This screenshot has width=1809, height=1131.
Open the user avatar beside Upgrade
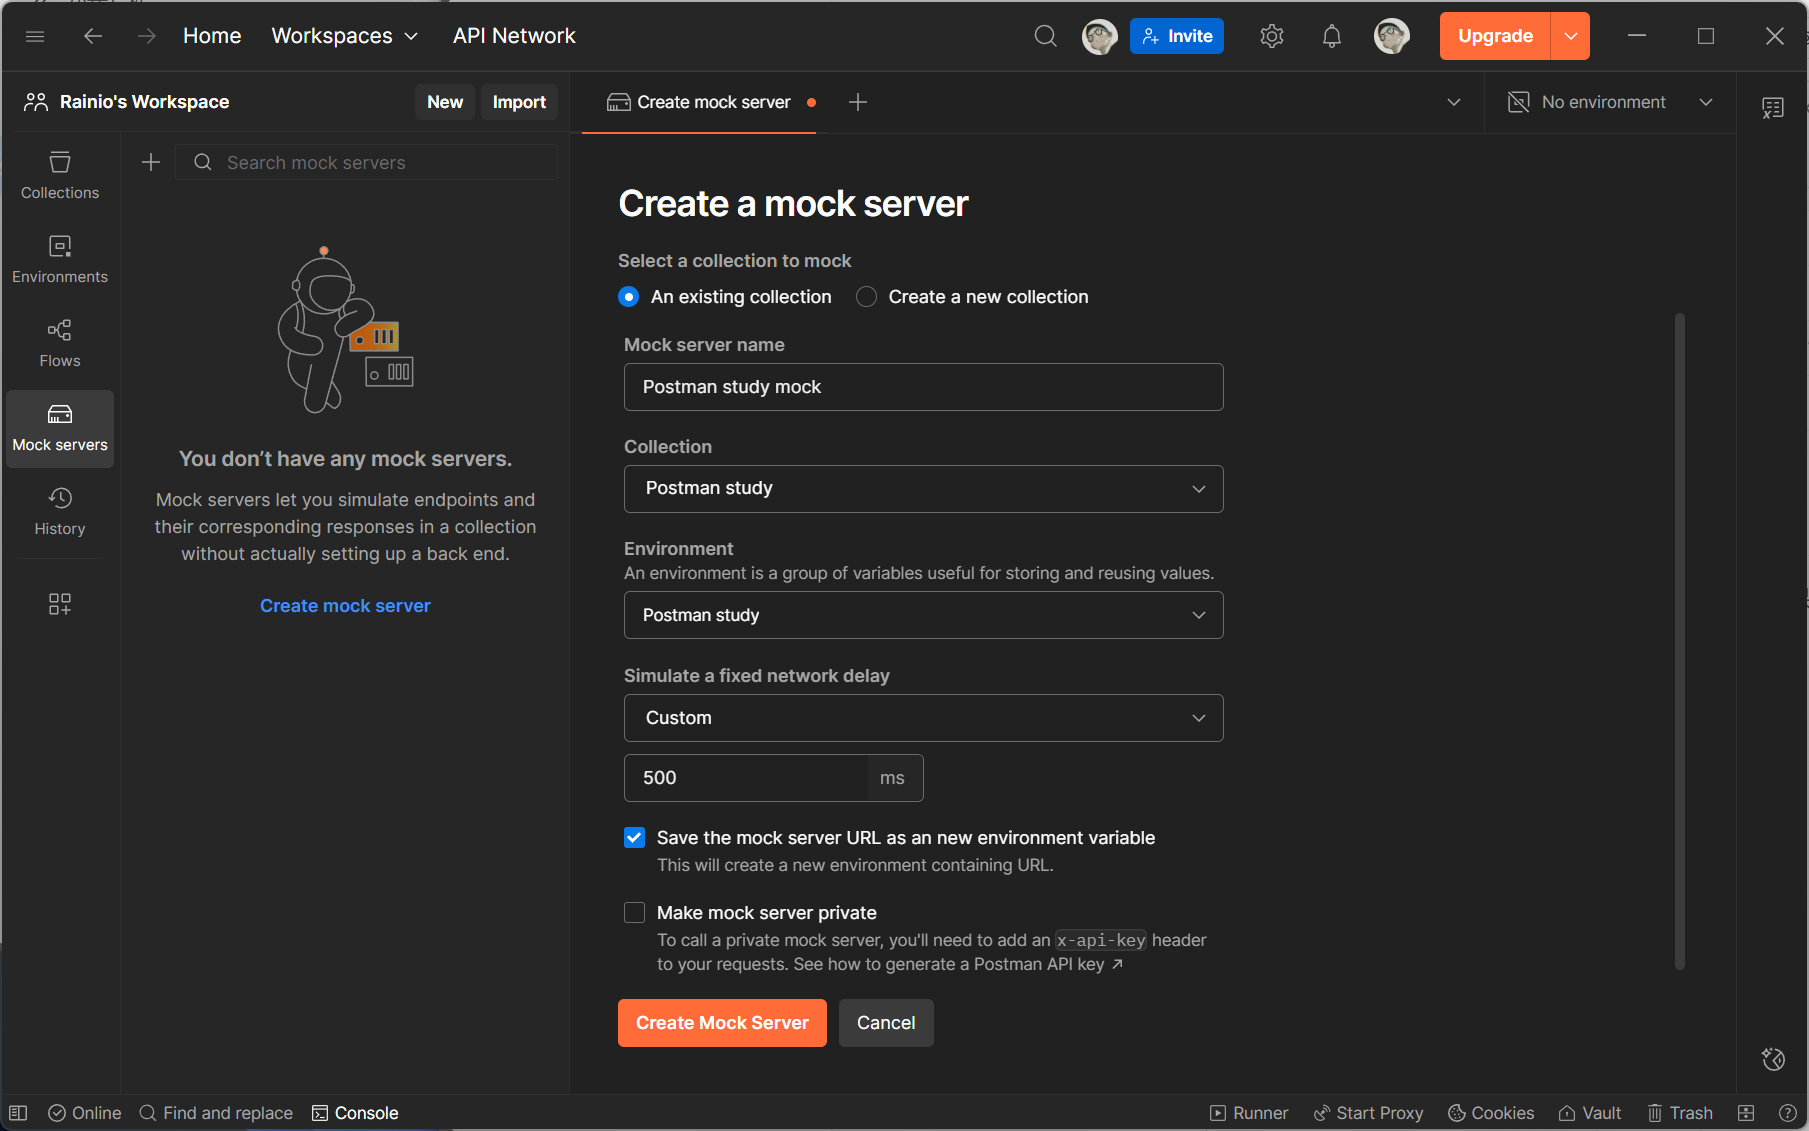pyautogui.click(x=1392, y=36)
